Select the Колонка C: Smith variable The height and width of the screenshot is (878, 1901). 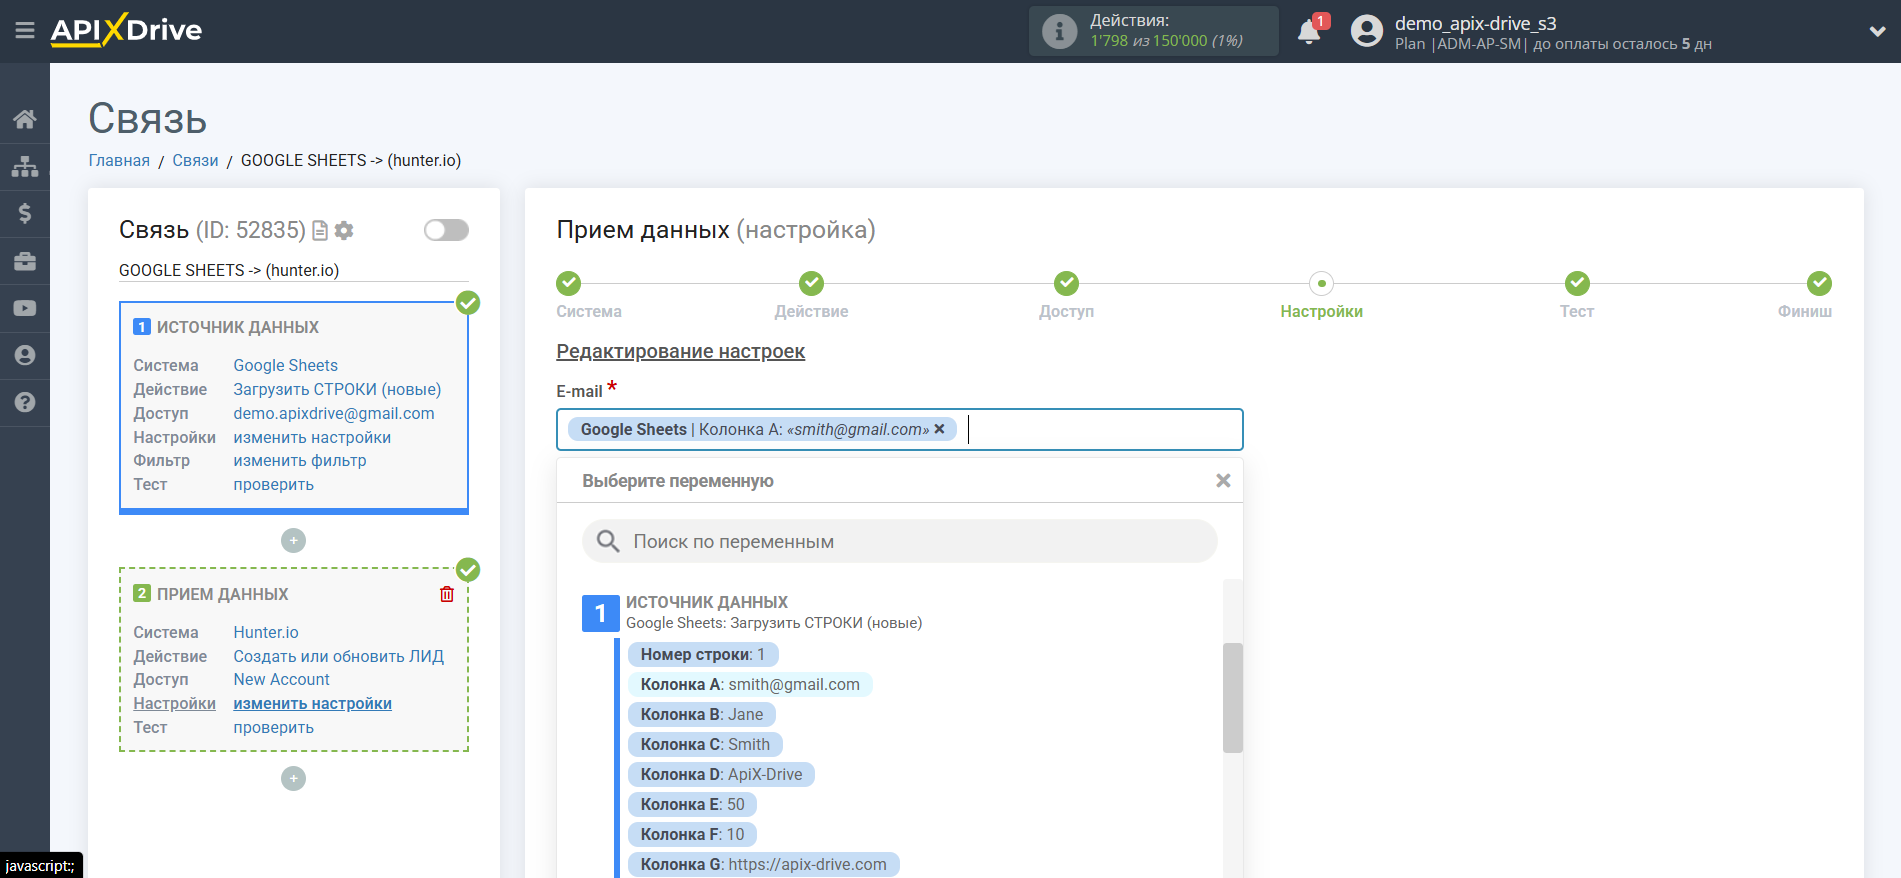705,744
